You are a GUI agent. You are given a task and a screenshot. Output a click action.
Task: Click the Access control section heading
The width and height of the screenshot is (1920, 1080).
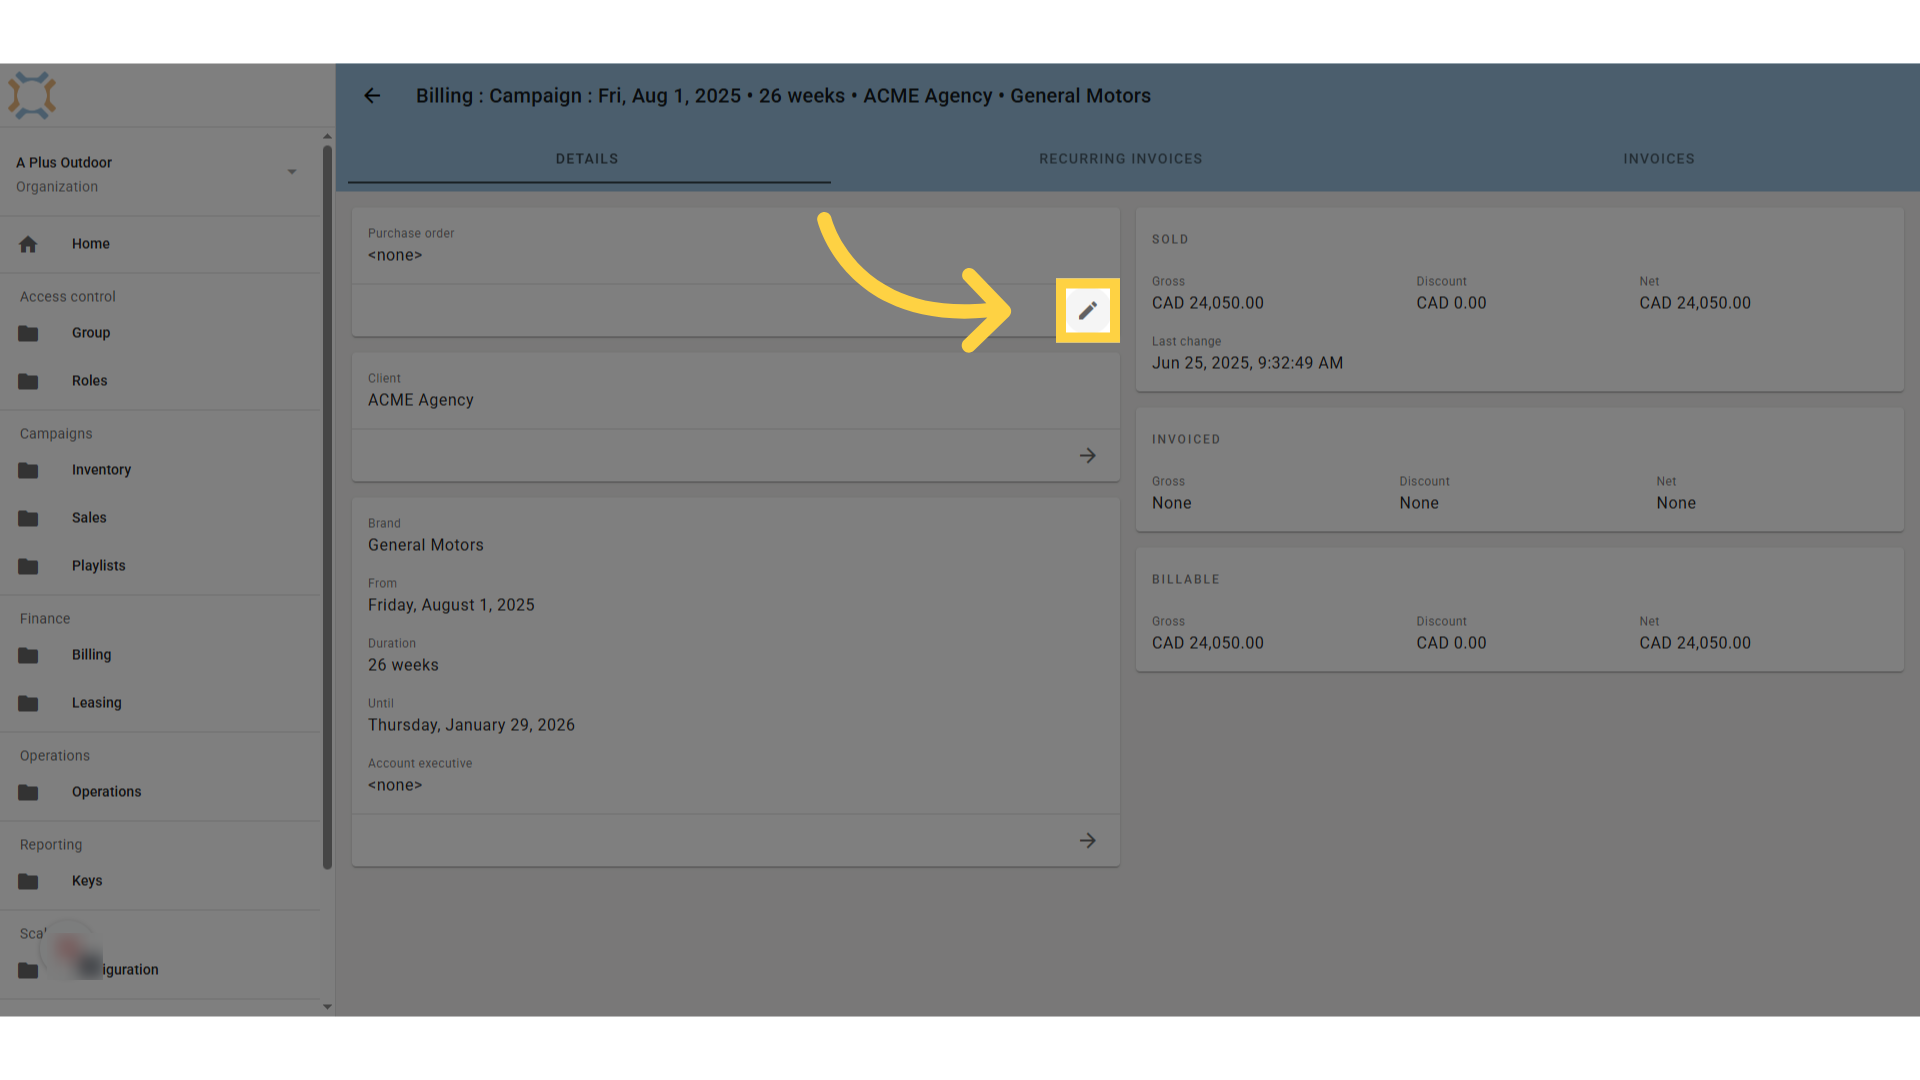[x=68, y=297]
